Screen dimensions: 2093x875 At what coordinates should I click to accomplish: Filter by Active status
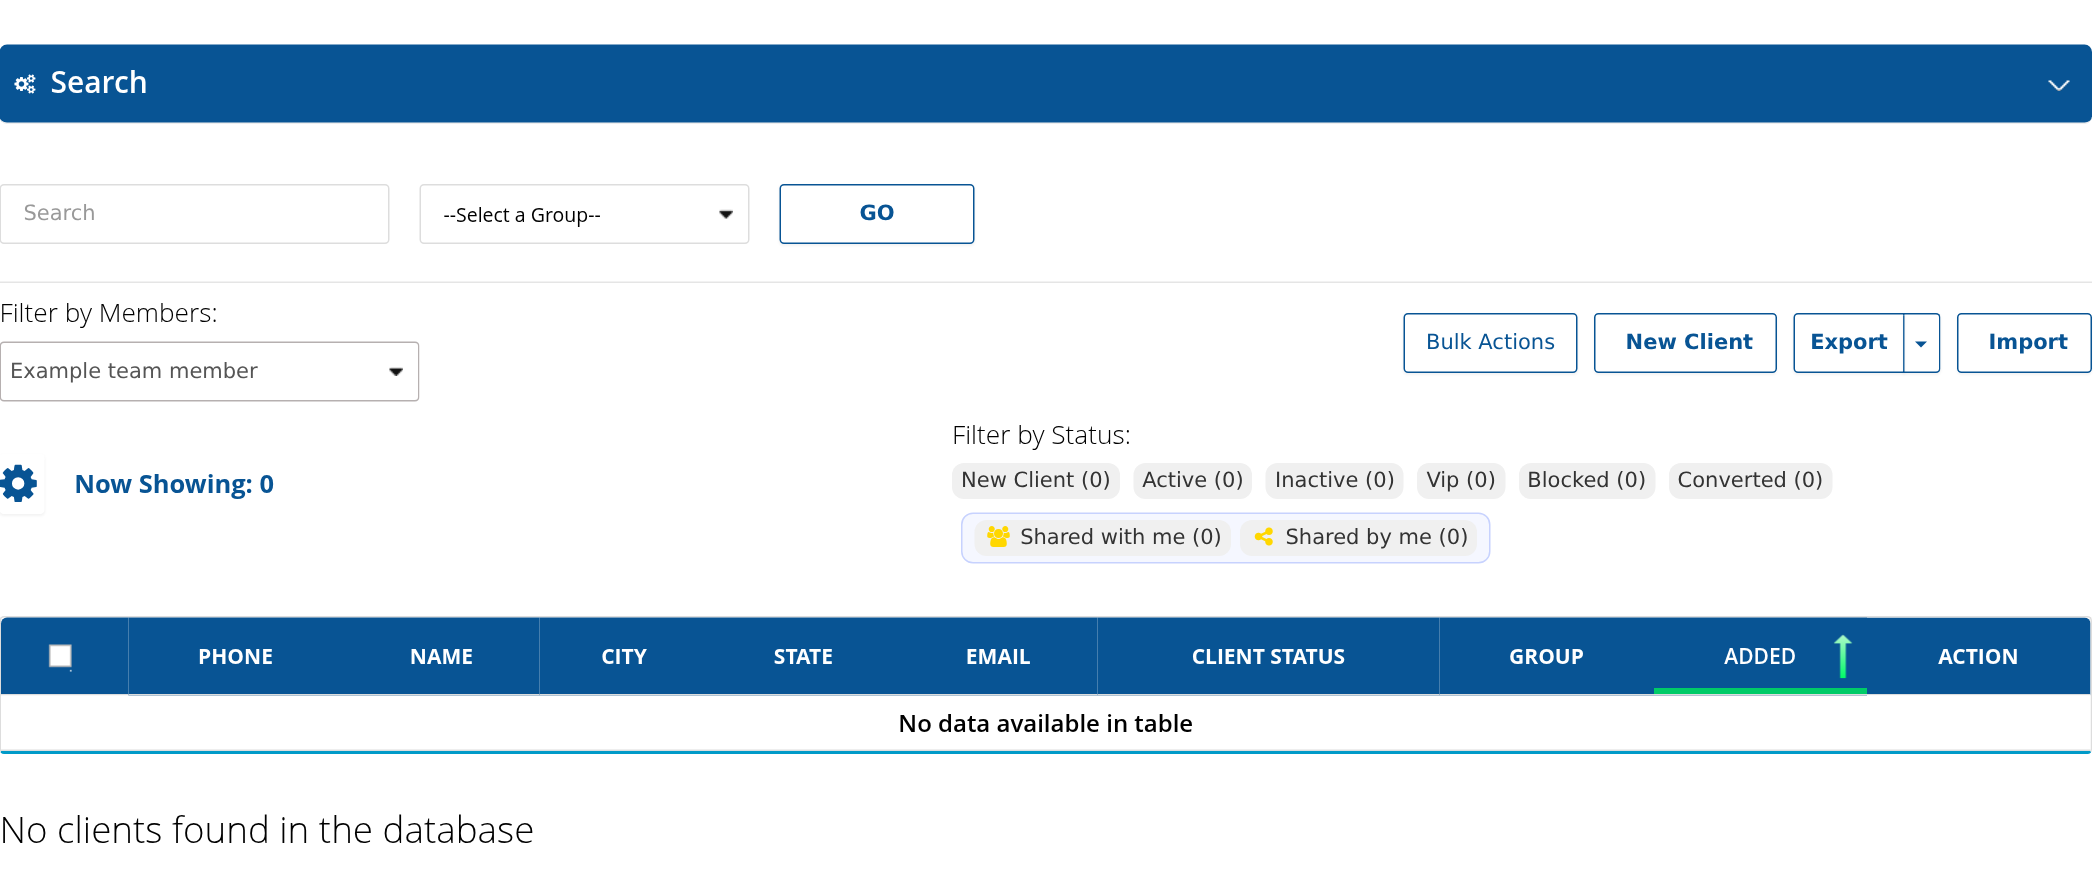(1192, 480)
